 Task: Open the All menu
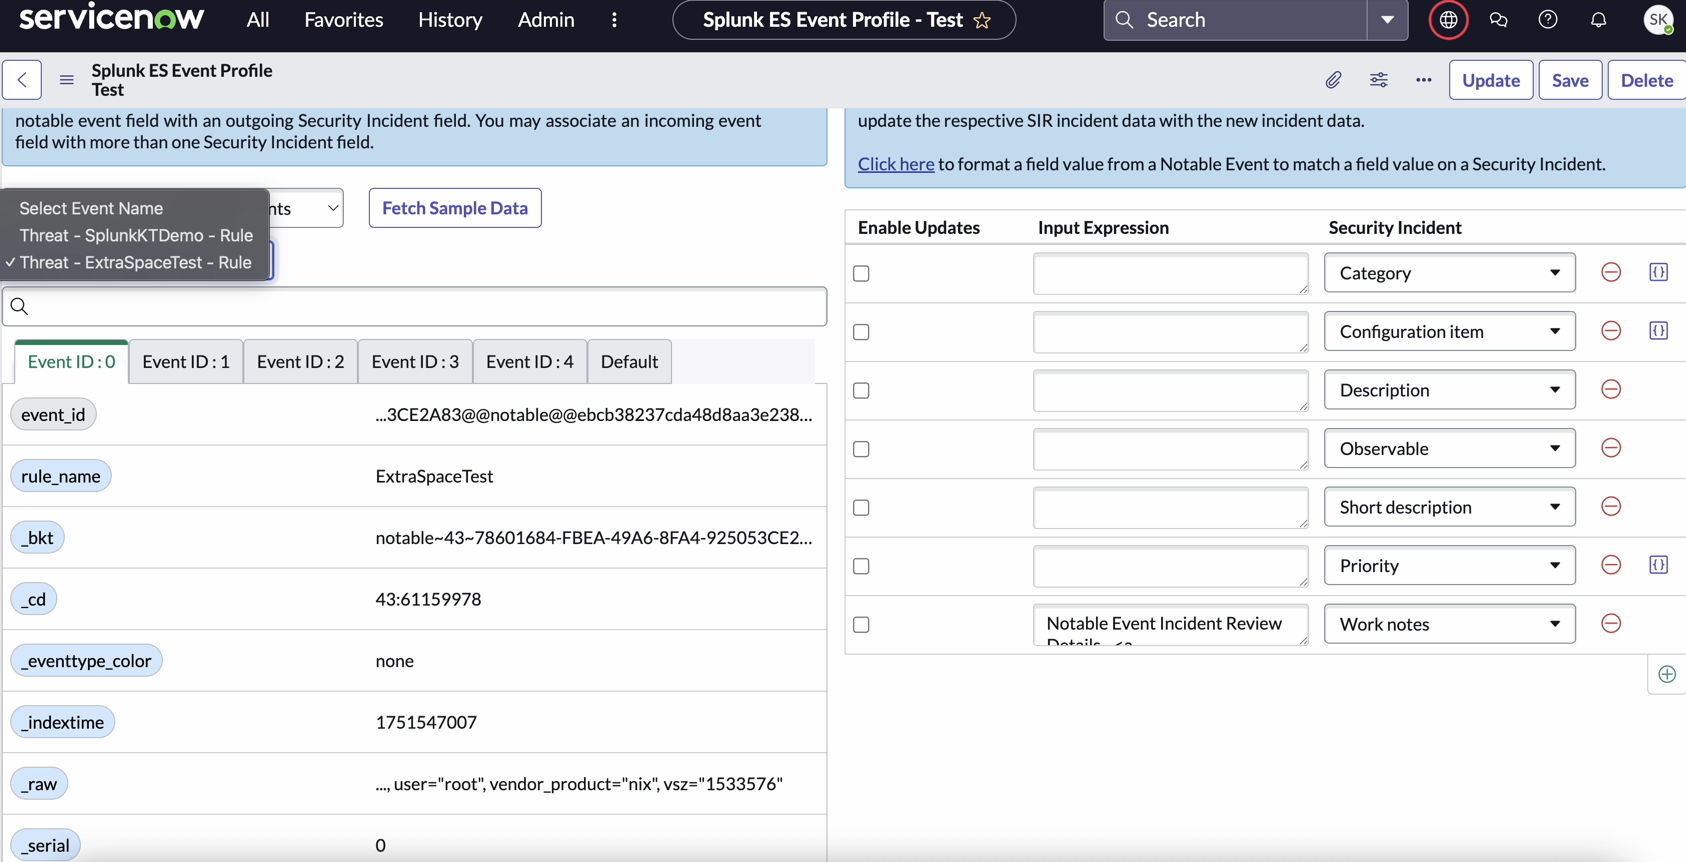click(x=258, y=20)
